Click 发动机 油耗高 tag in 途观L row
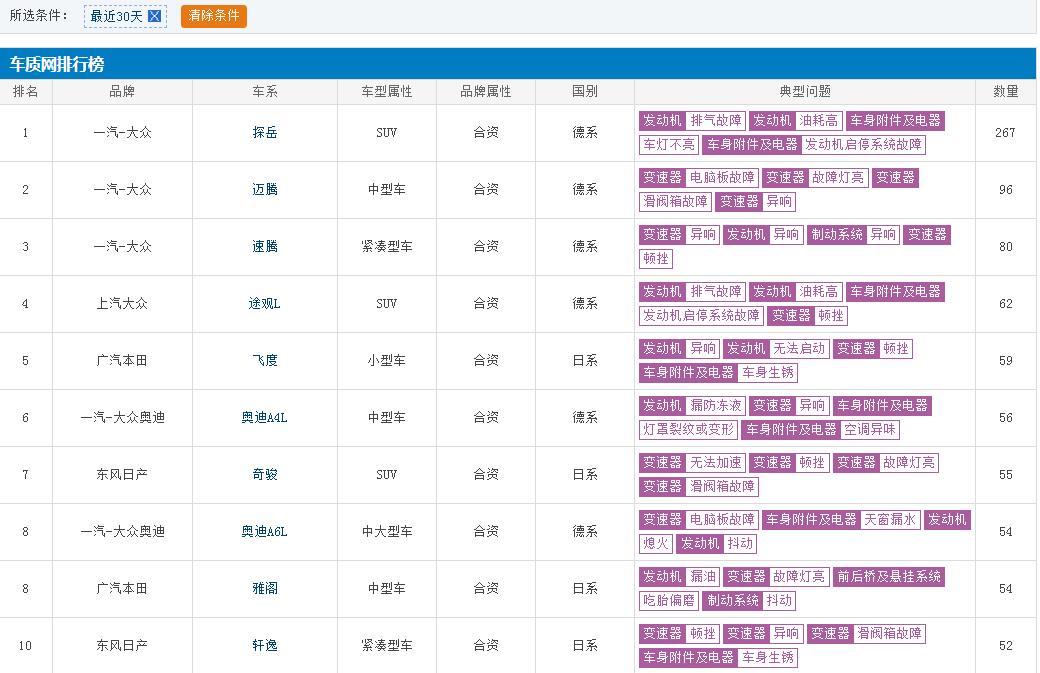The width and height of the screenshot is (1040, 673). point(796,292)
